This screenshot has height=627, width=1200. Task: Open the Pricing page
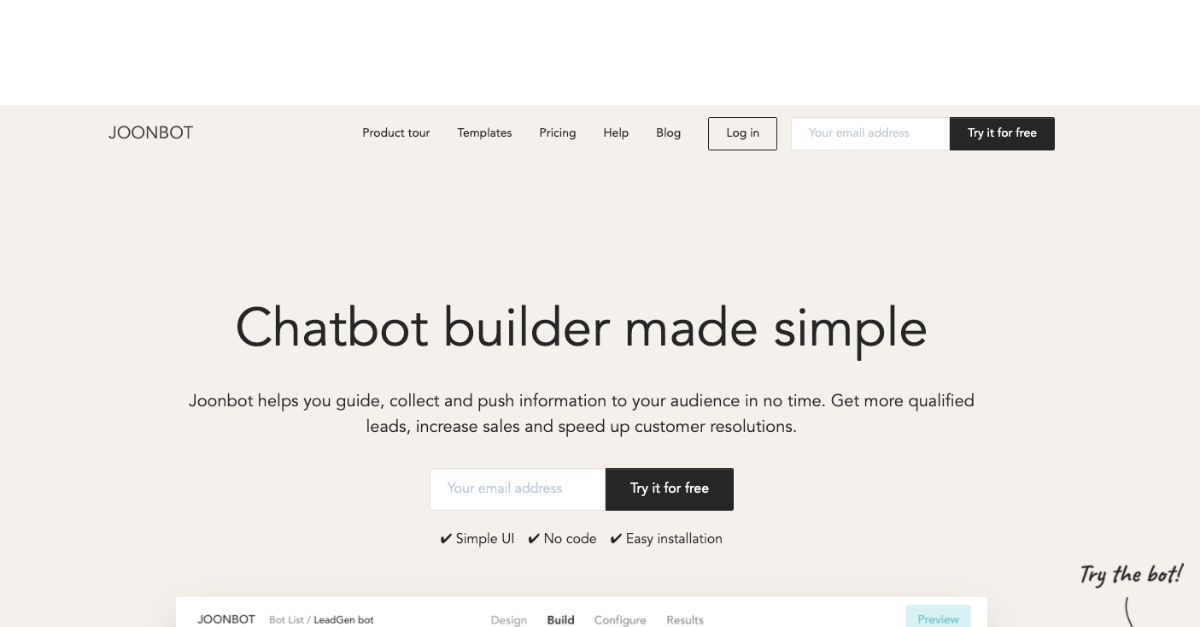(x=557, y=133)
